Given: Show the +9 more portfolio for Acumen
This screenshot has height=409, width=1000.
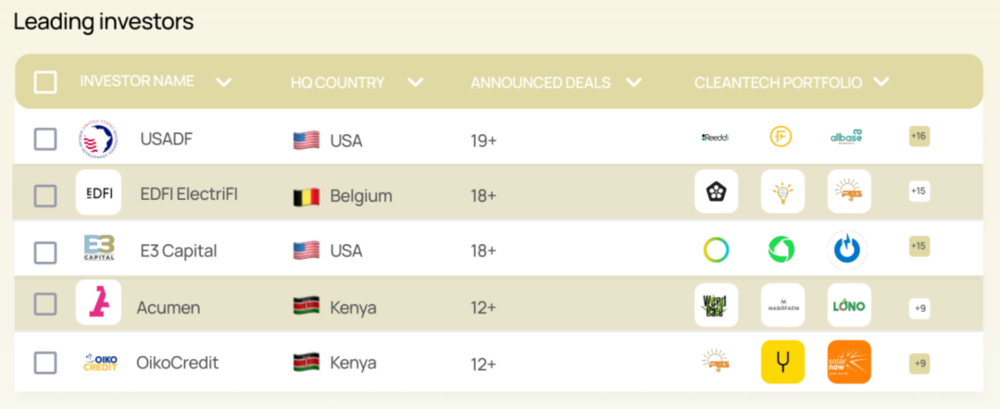Looking at the screenshot, I should pos(919,309).
